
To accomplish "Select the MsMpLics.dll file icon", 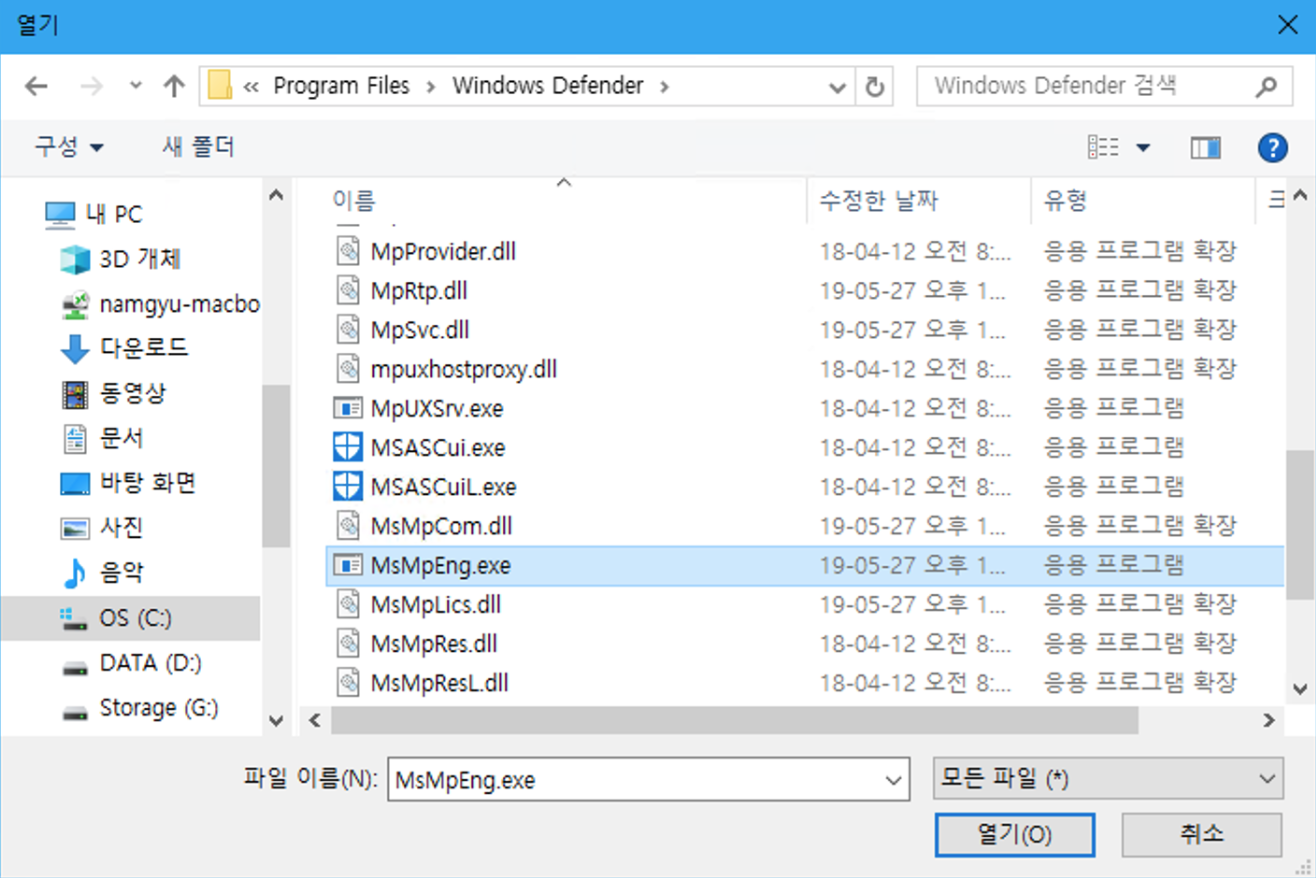I will point(347,604).
